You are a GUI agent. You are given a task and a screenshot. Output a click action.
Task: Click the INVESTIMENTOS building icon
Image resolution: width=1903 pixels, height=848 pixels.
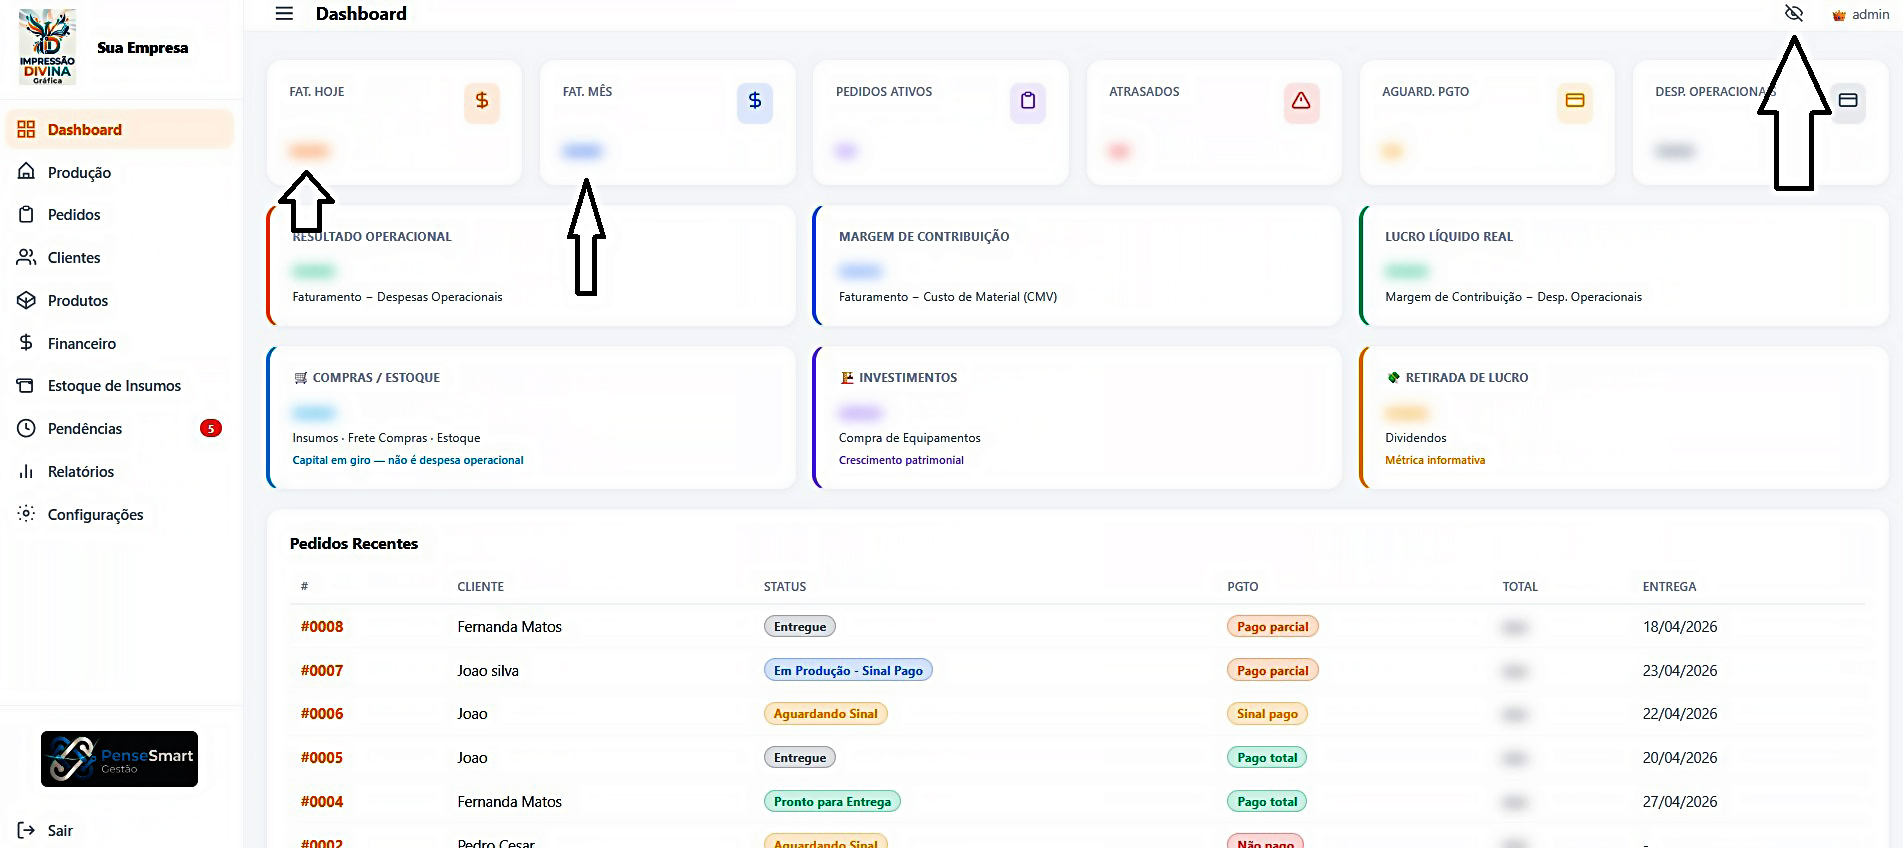point(847,378)
